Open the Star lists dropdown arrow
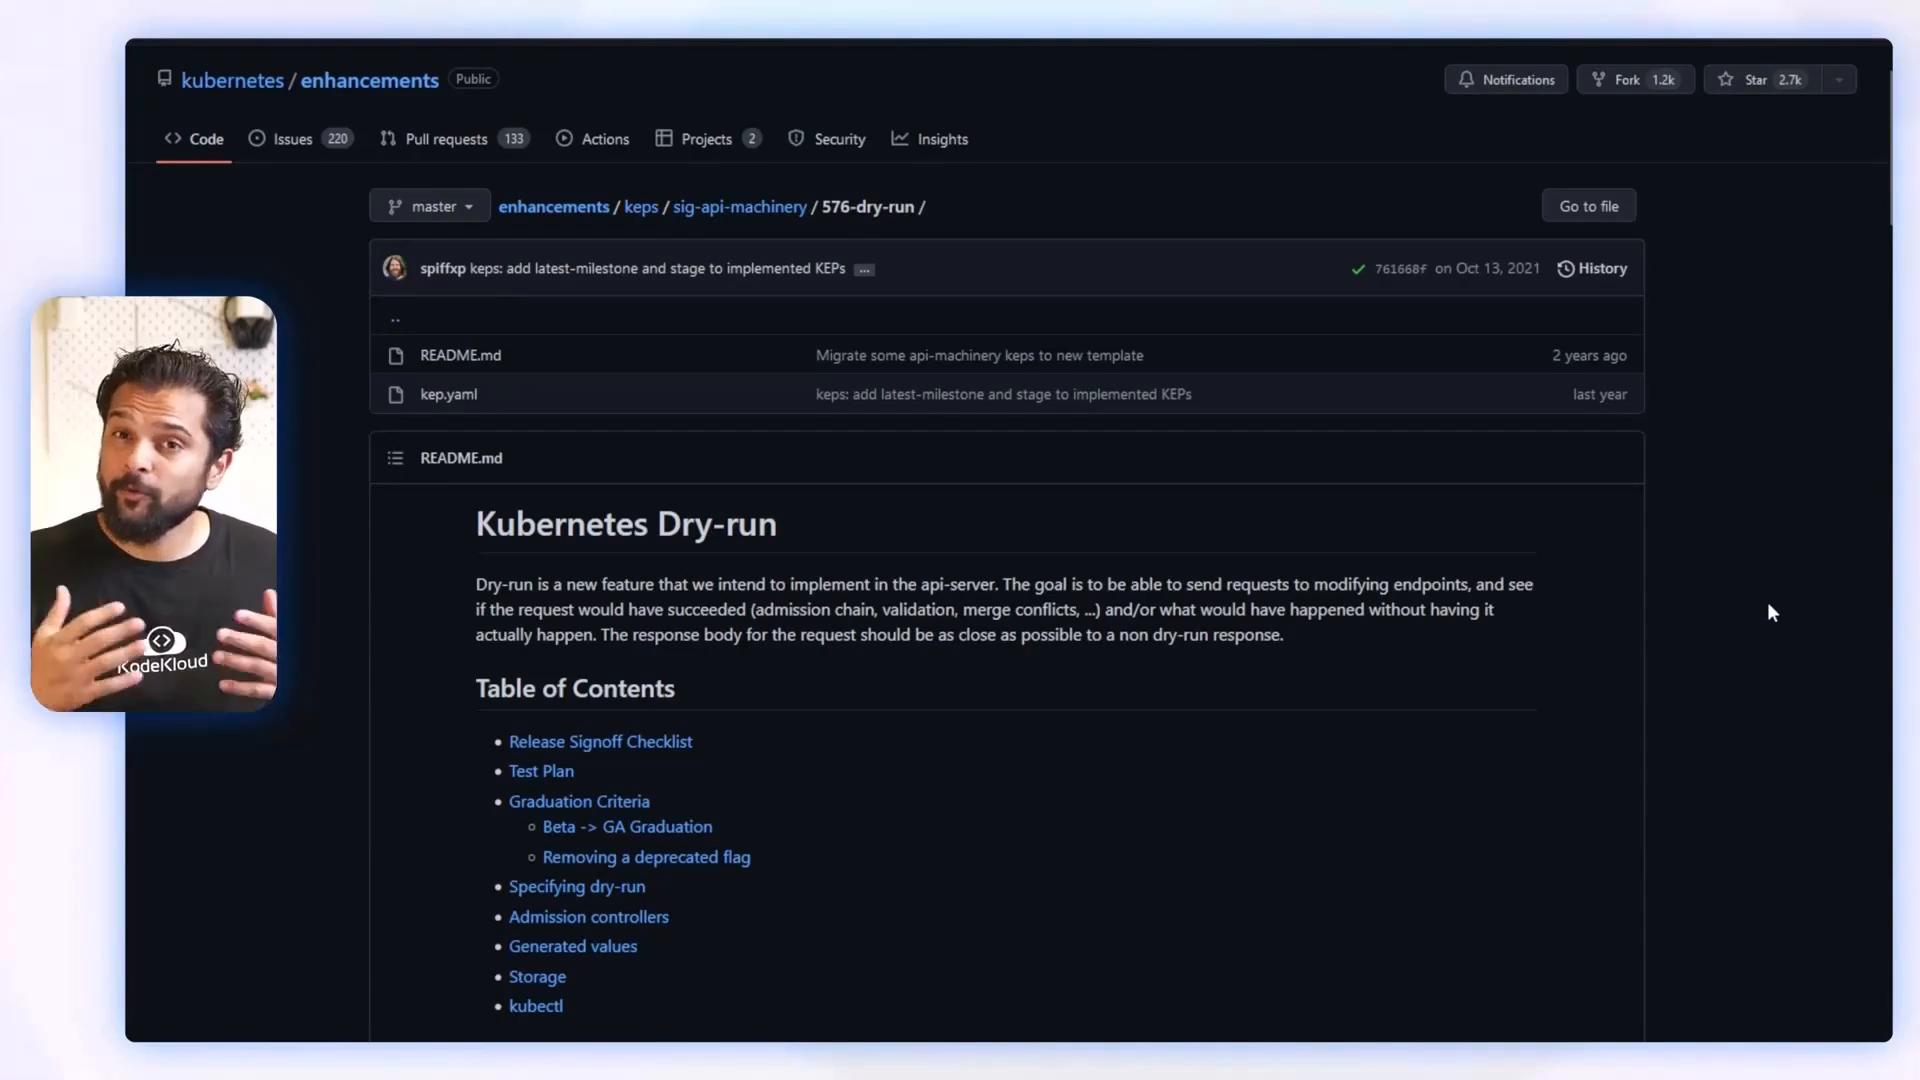The image size is (1920, 1080). [1839, 80]
